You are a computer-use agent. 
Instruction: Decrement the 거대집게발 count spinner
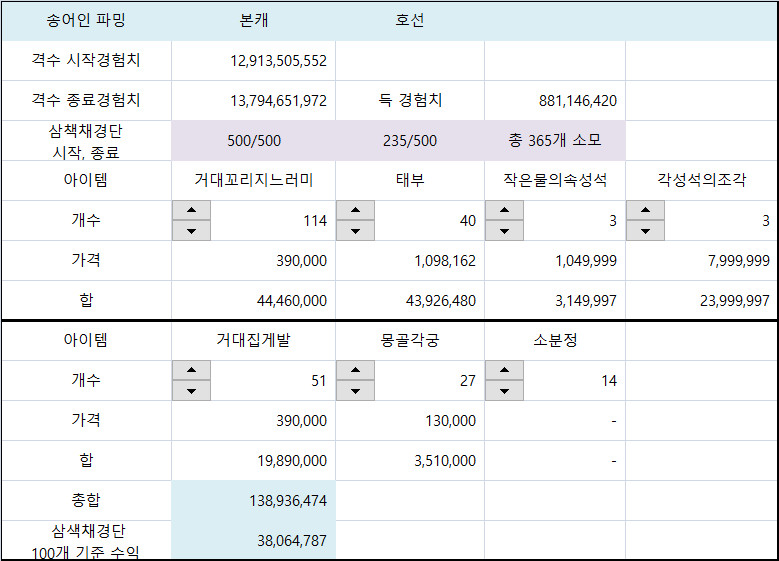(191, 391)
